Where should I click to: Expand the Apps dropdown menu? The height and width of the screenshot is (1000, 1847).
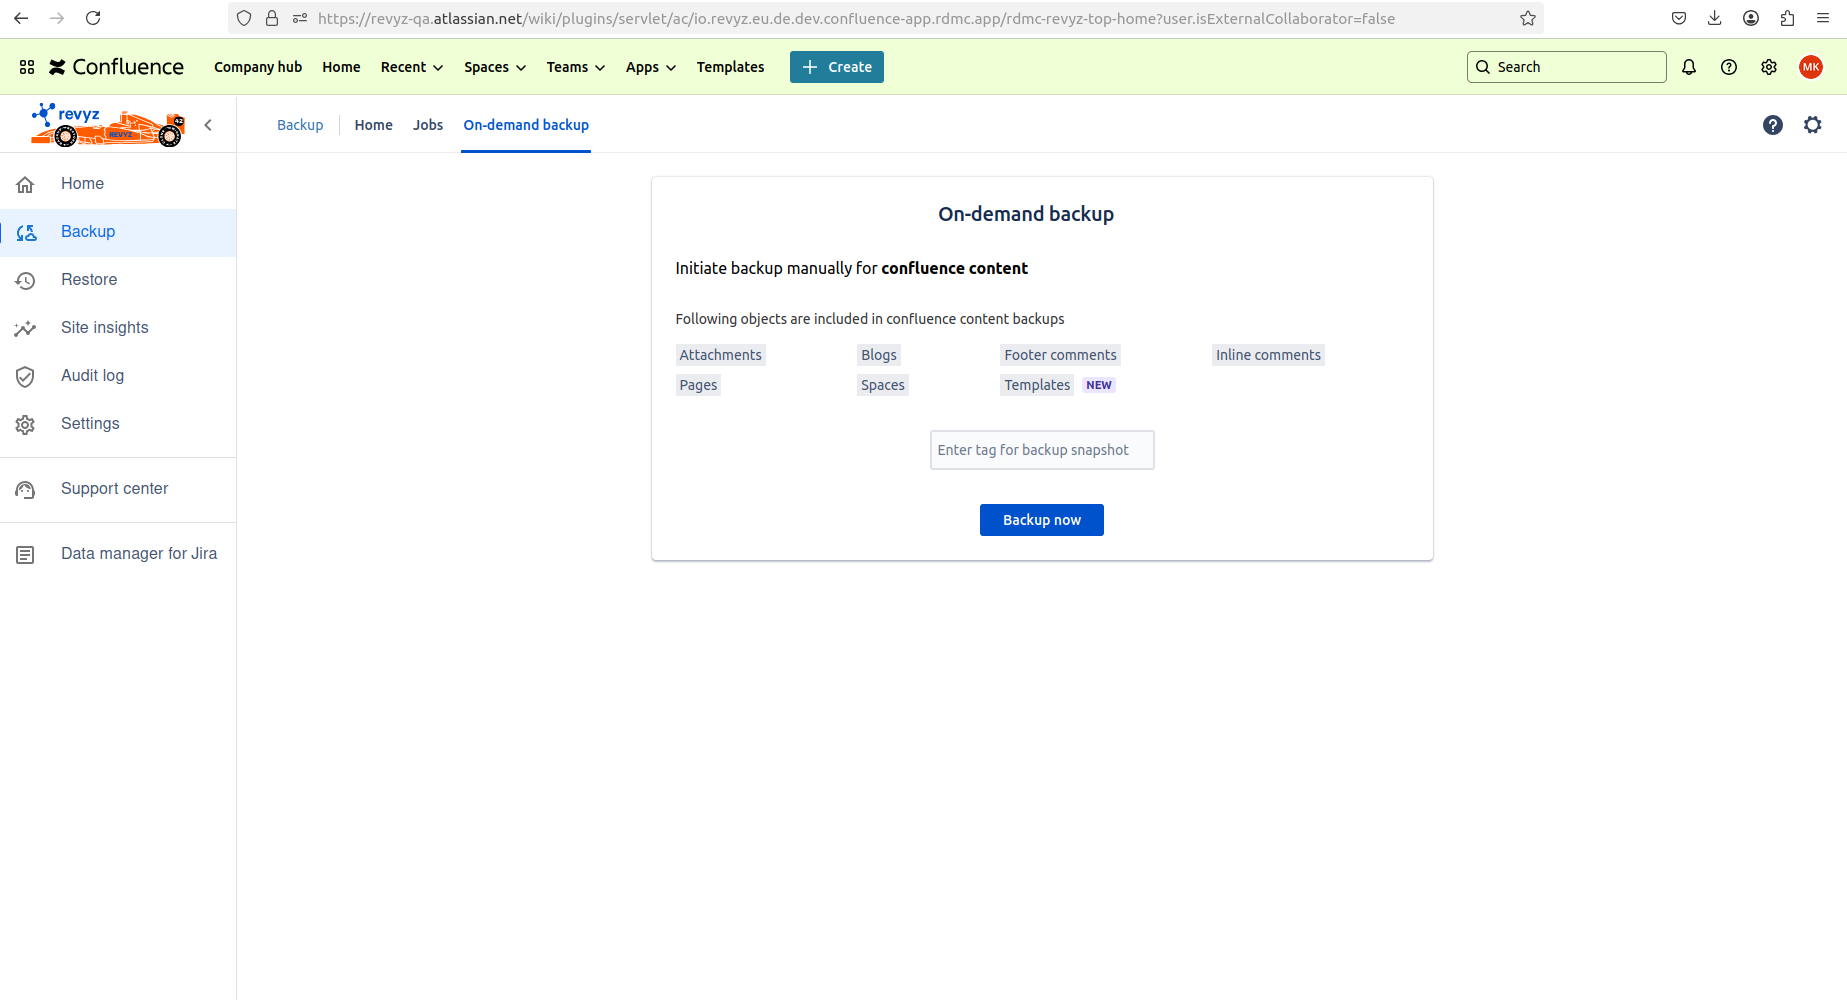650,67
